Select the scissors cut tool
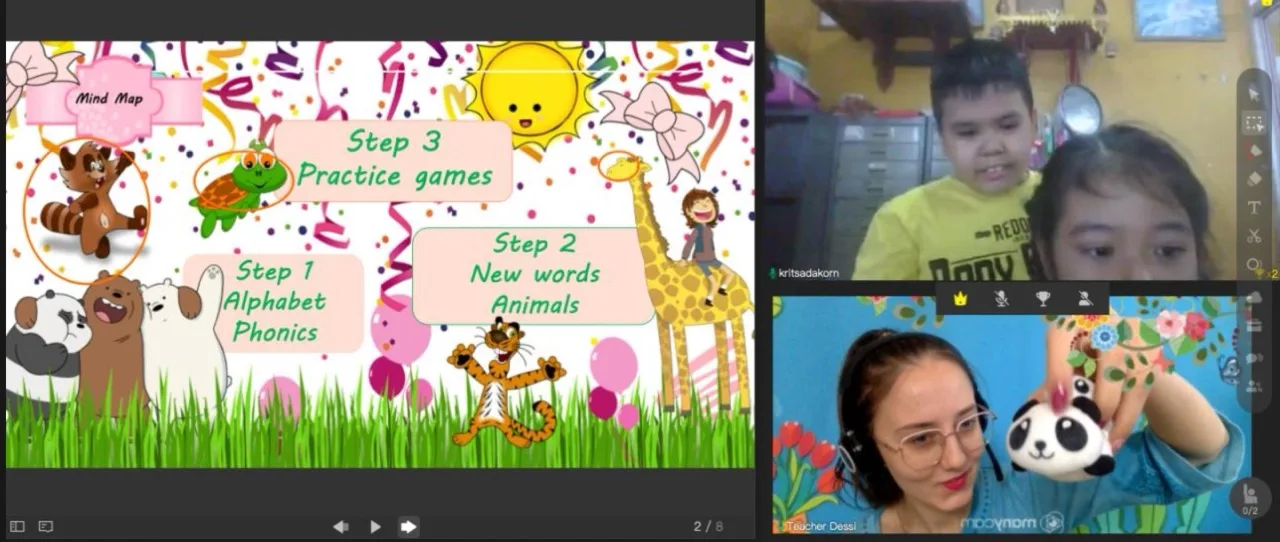The image size is (1280, 542). [x=1254, y=237]
